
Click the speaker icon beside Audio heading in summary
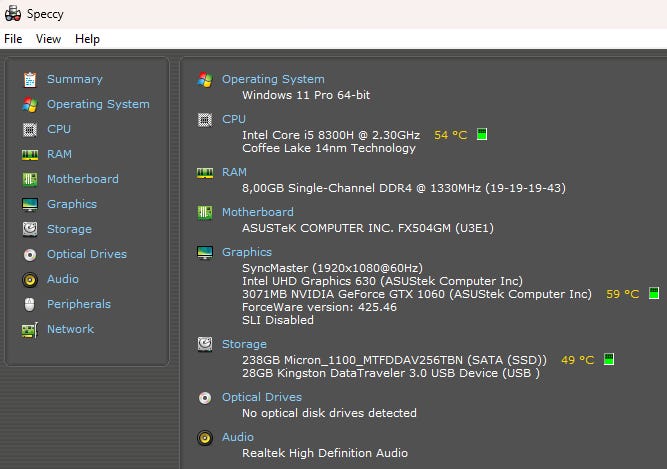205,438
